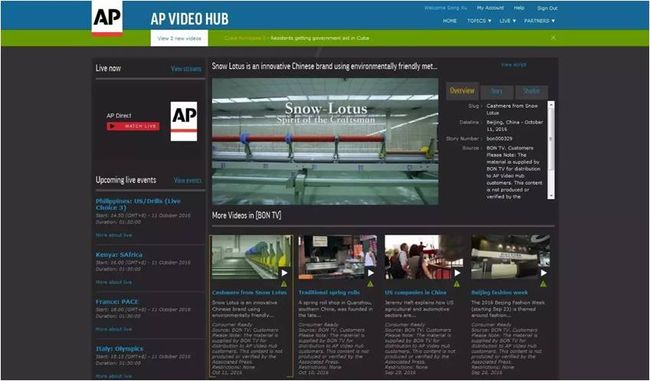
Task: Click the Story Number value in Overview
Action: coord(500,139)
